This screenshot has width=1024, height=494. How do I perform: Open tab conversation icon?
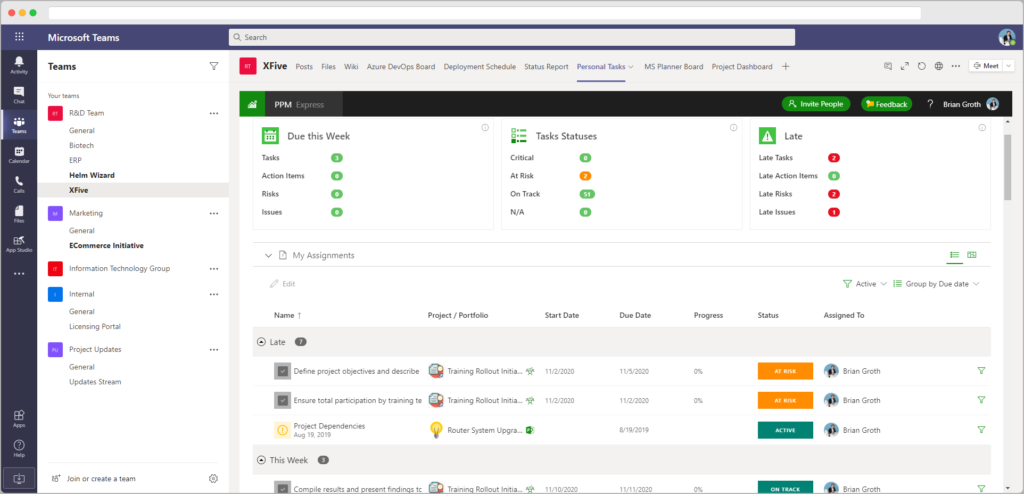pos(888,66)
